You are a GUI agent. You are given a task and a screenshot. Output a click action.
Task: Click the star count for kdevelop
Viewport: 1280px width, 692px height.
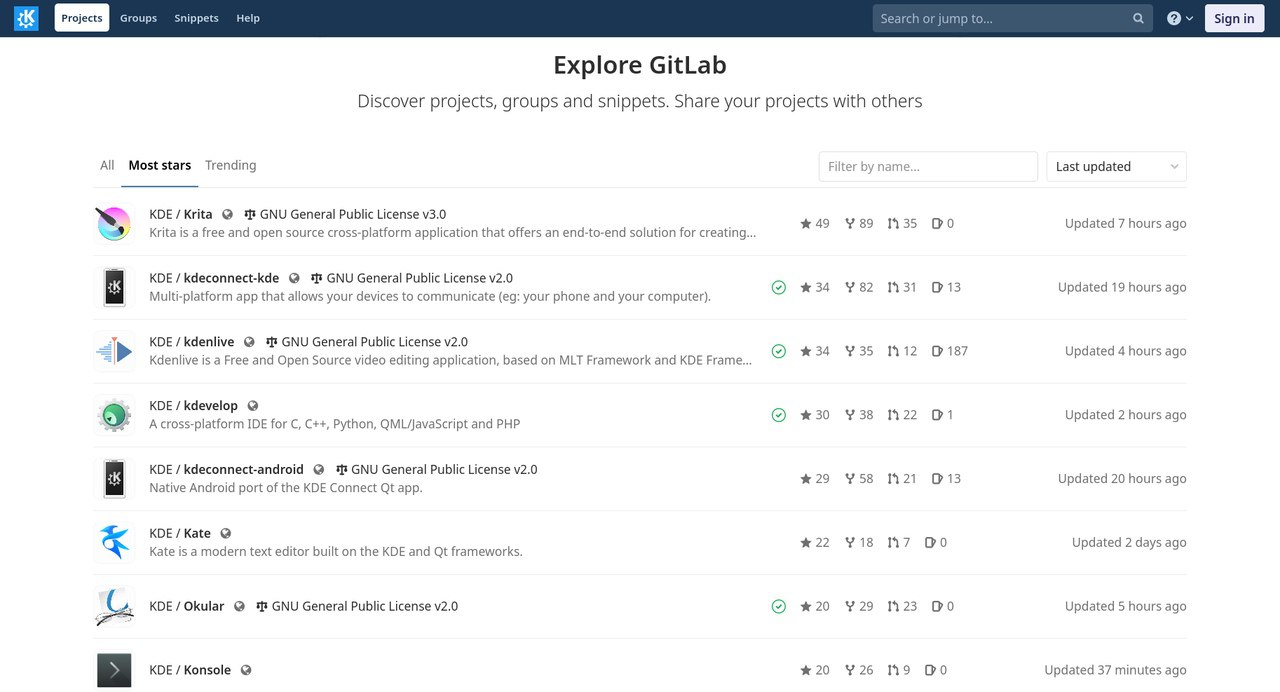[815, 415]
